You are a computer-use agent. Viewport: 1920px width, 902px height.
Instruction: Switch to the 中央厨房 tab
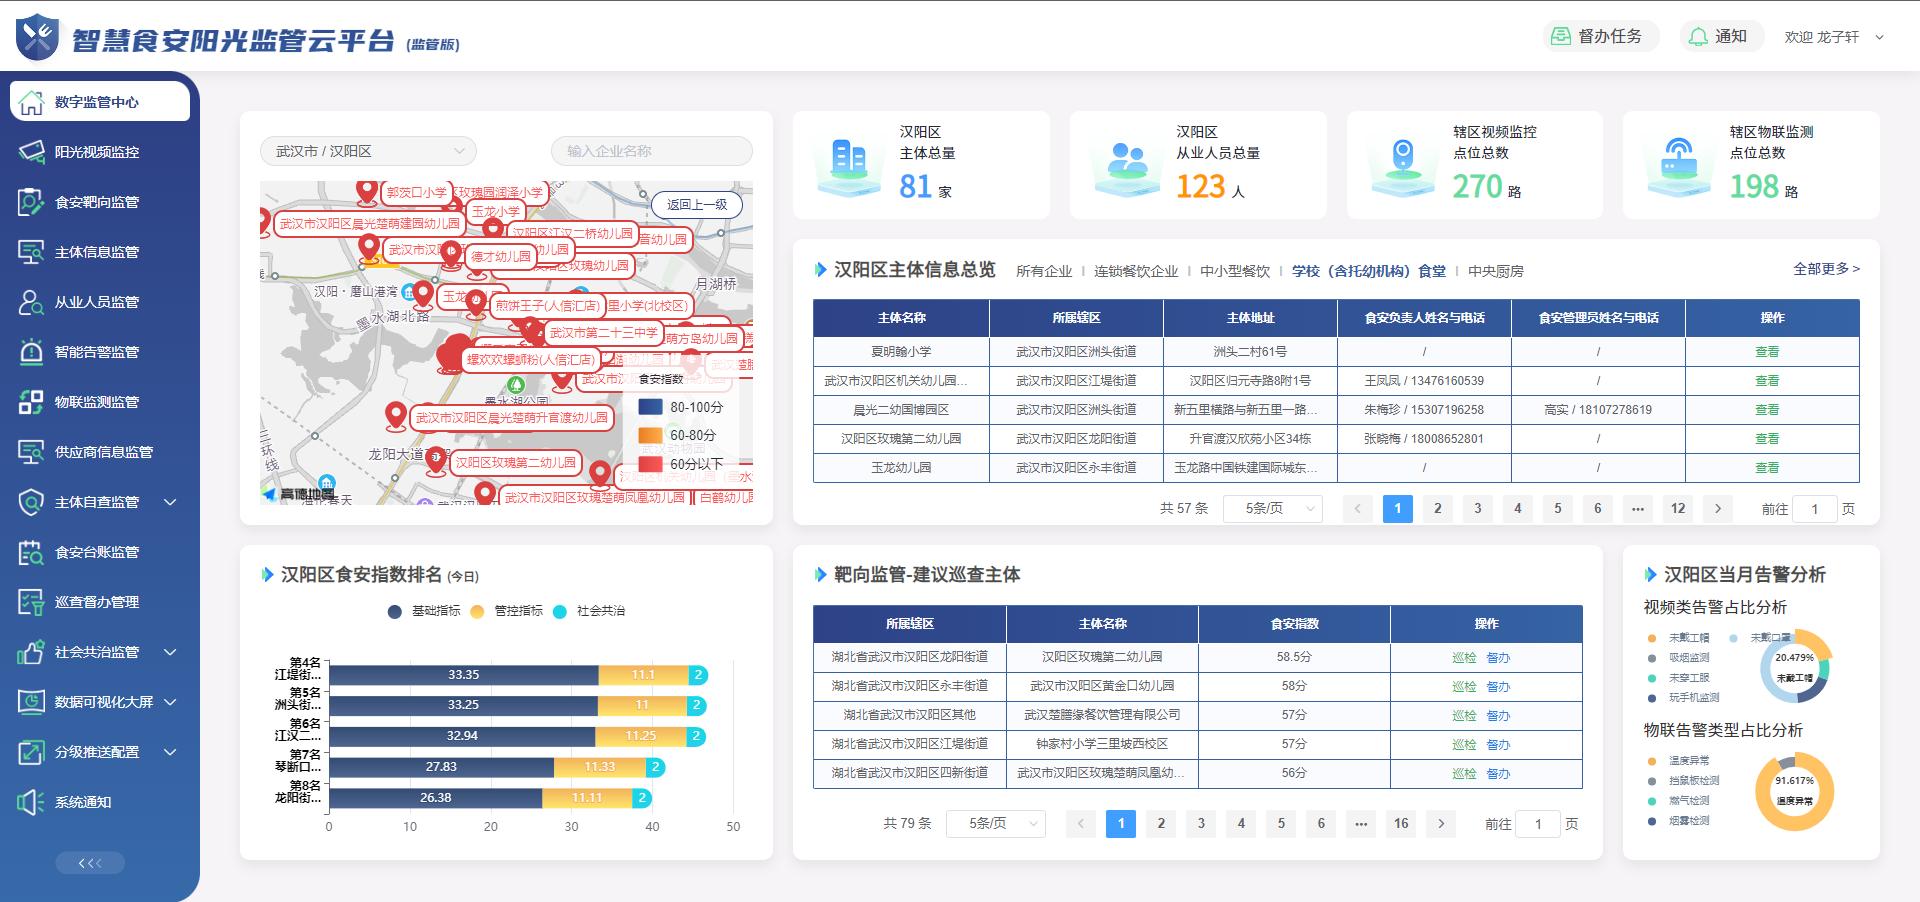pos(1495,271)
